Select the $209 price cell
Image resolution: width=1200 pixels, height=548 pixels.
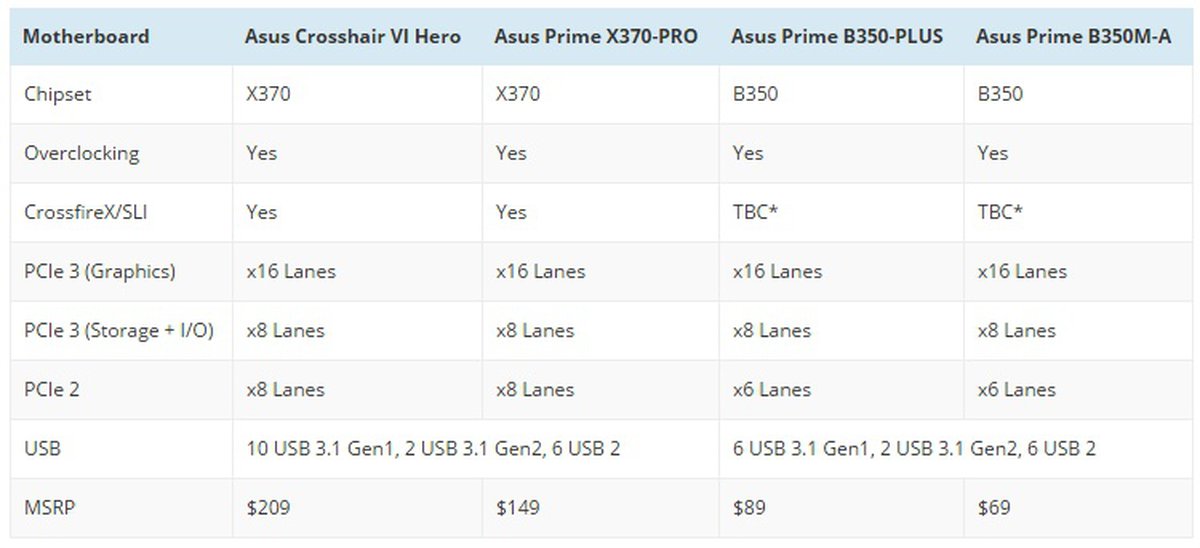(268, 508)
